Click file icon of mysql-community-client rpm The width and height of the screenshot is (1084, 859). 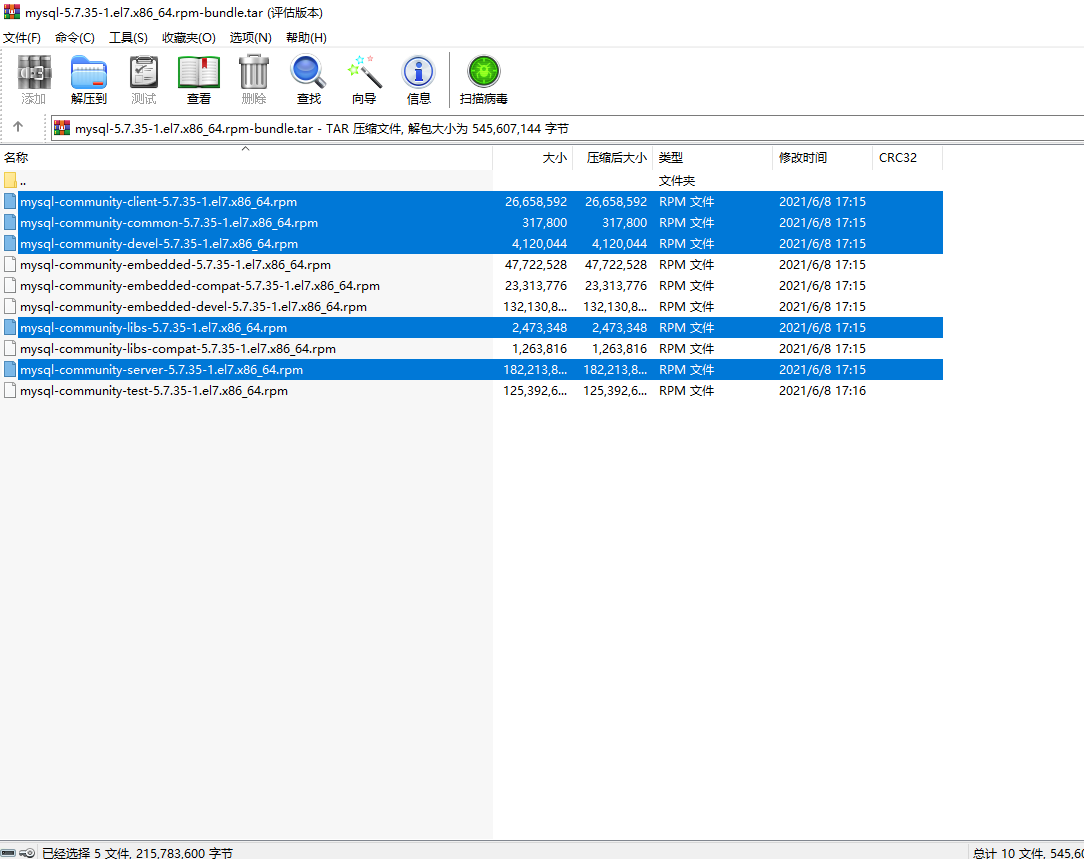[10, 201]
